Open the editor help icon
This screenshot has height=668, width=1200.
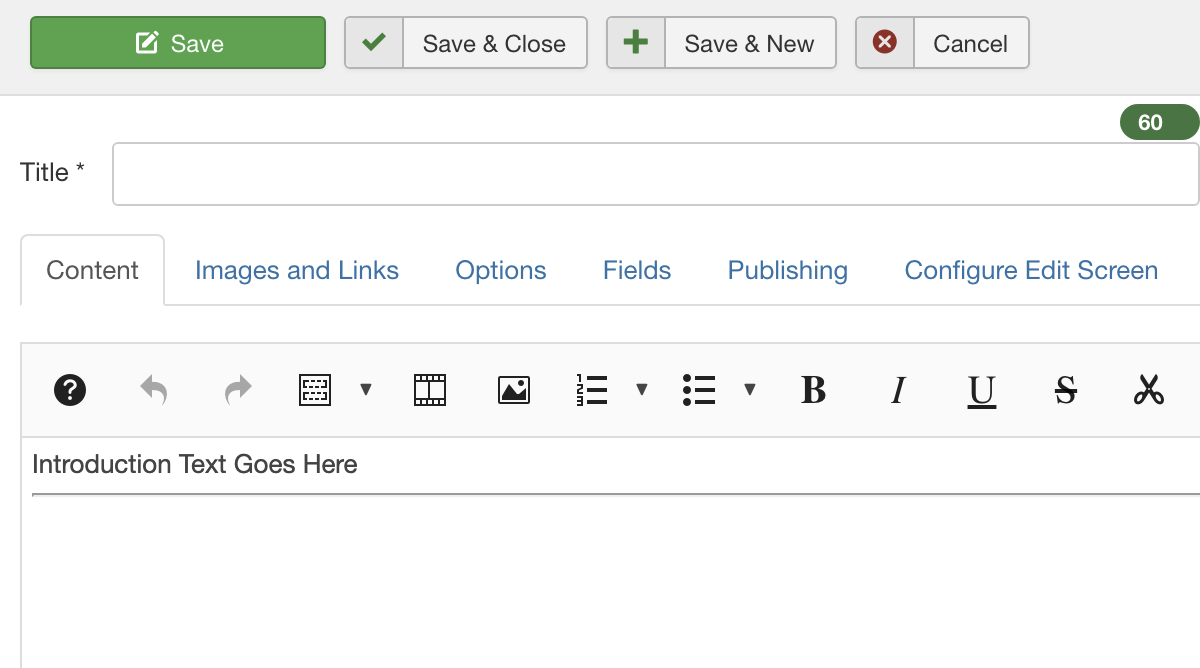point(70,389)
